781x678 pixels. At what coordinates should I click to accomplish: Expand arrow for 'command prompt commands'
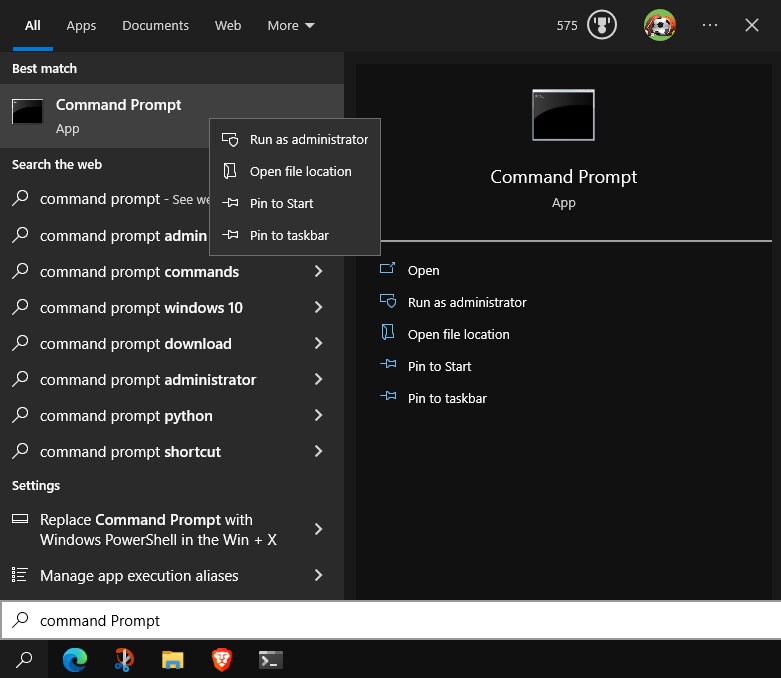point(318,271)
